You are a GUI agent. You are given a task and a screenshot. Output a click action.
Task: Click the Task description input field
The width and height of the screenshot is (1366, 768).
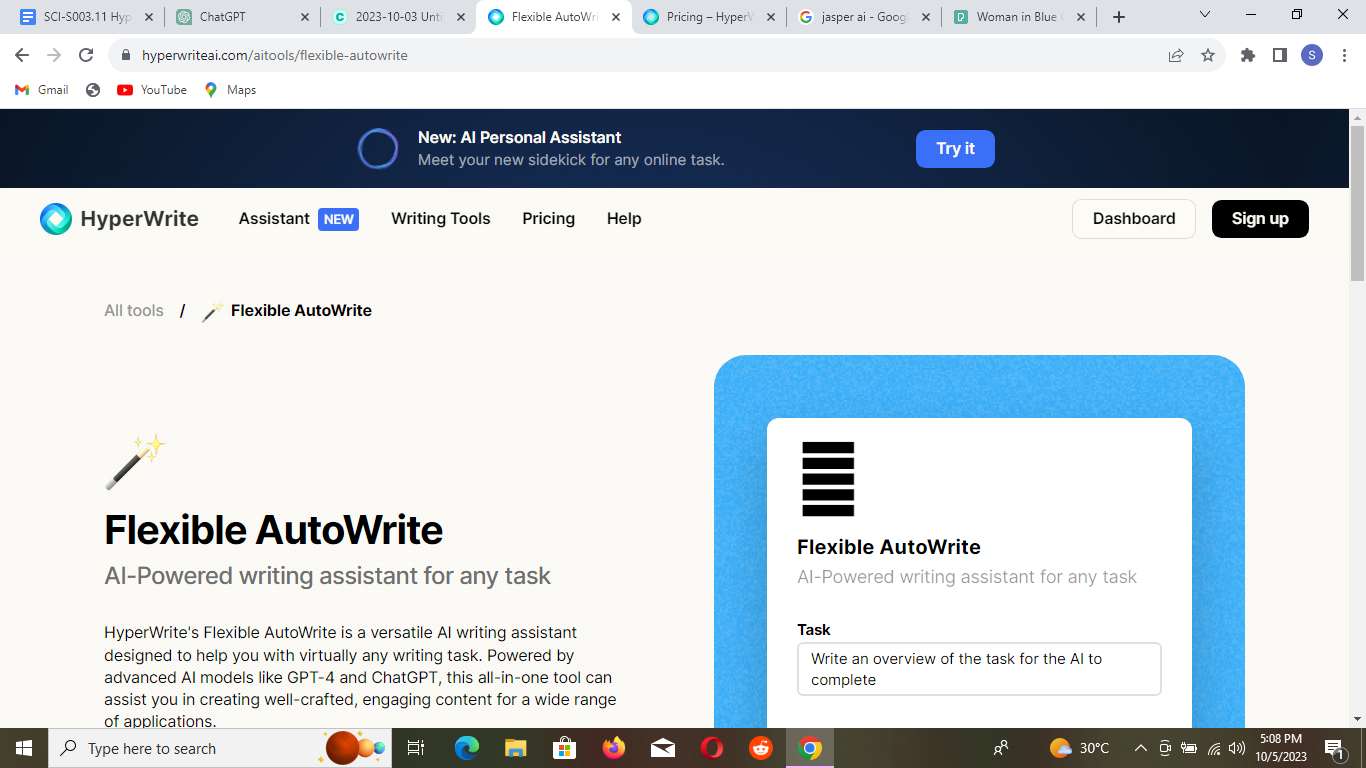point(978,668)
